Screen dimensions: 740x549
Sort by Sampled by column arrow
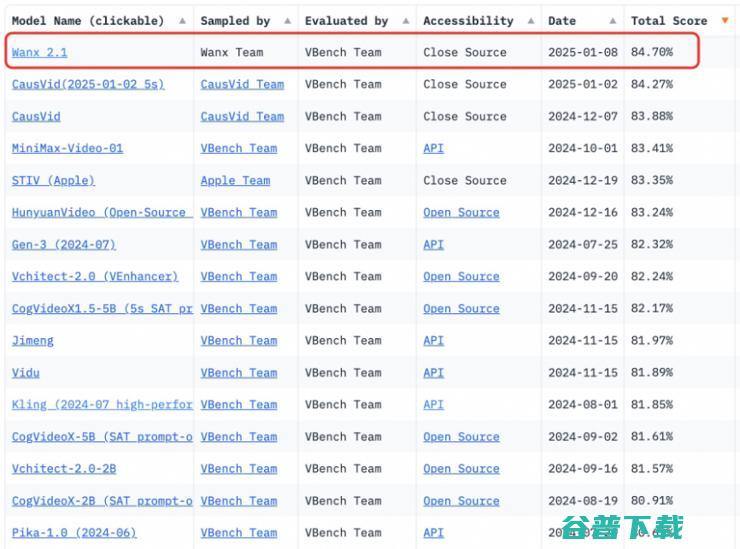(x=287, y=21)
